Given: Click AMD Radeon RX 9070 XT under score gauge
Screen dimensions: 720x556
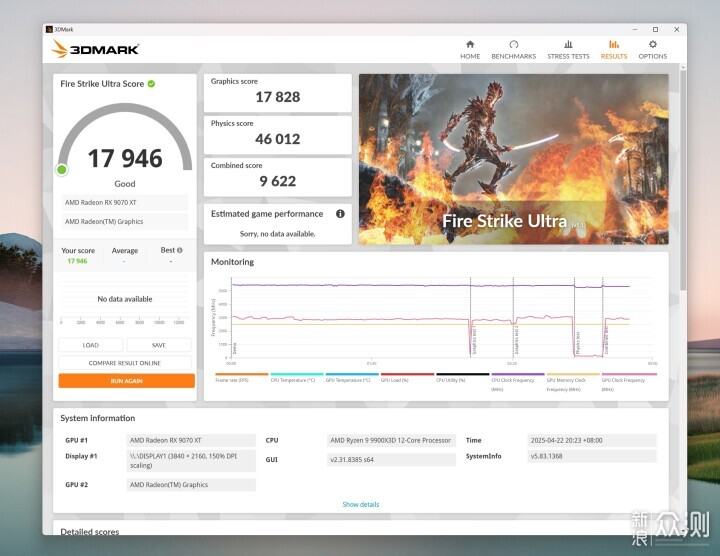Looking at the screenshot, I should (x=124, y=202).
